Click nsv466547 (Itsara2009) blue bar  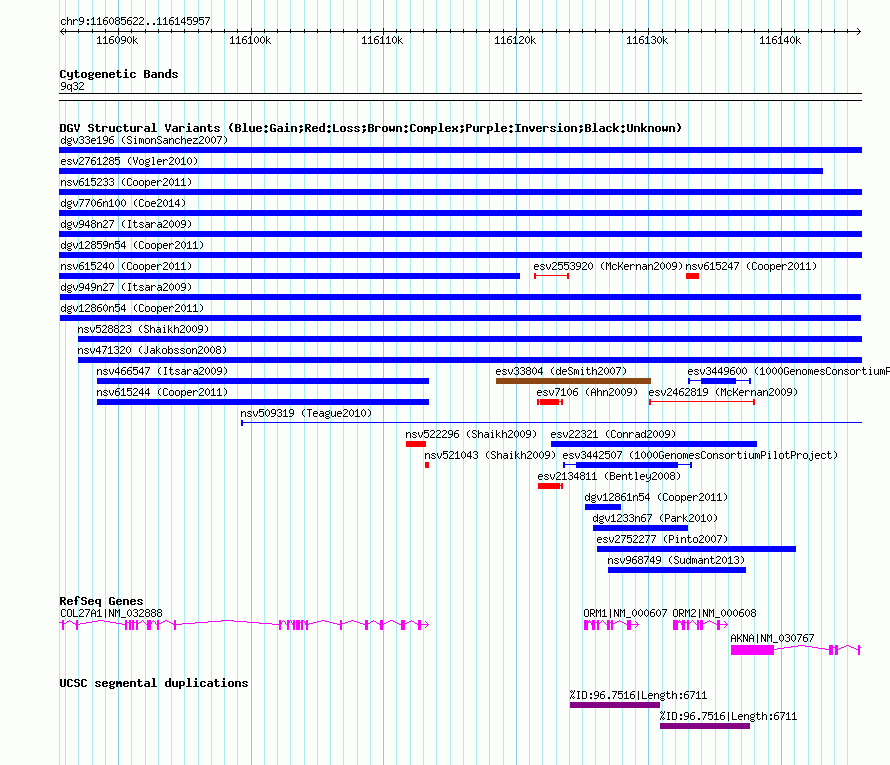point(263,381)
